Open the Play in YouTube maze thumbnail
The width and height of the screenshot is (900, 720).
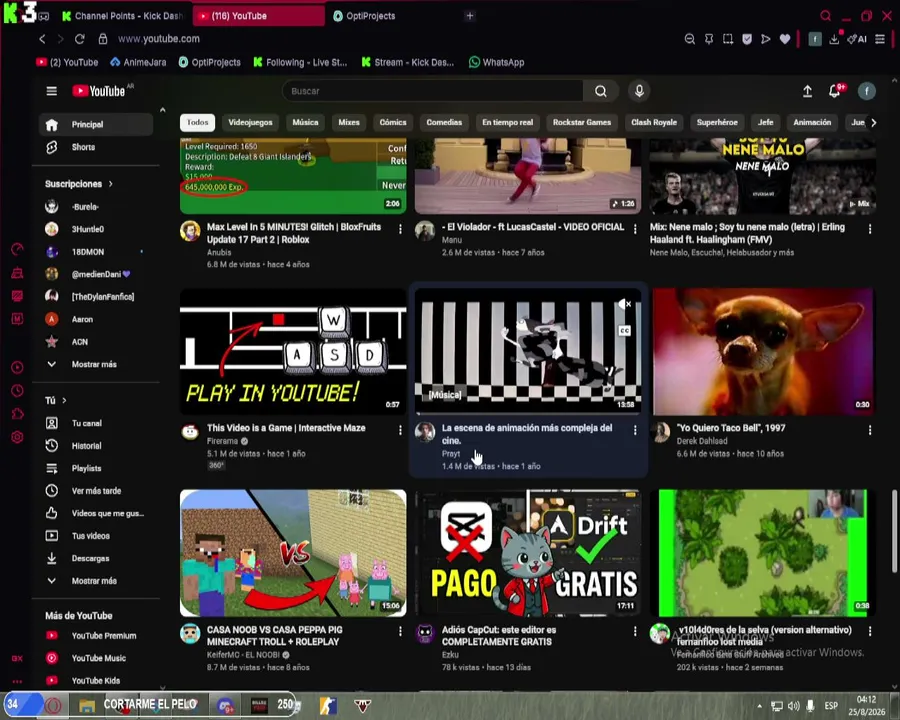(293, 351)
